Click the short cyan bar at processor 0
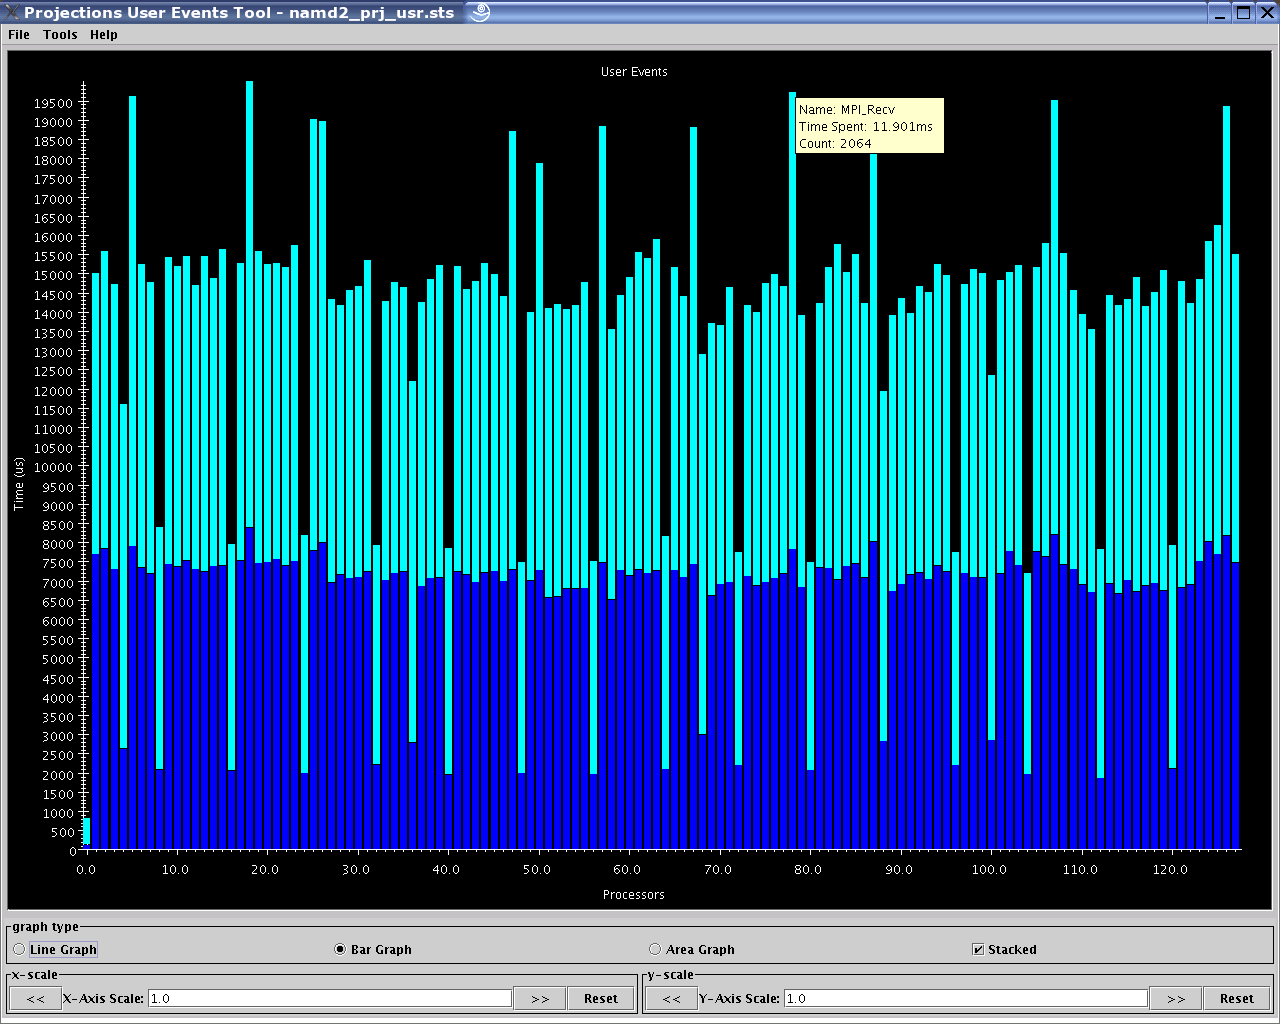This screenshot has height=1024, width=1280. tap(87, 831)
